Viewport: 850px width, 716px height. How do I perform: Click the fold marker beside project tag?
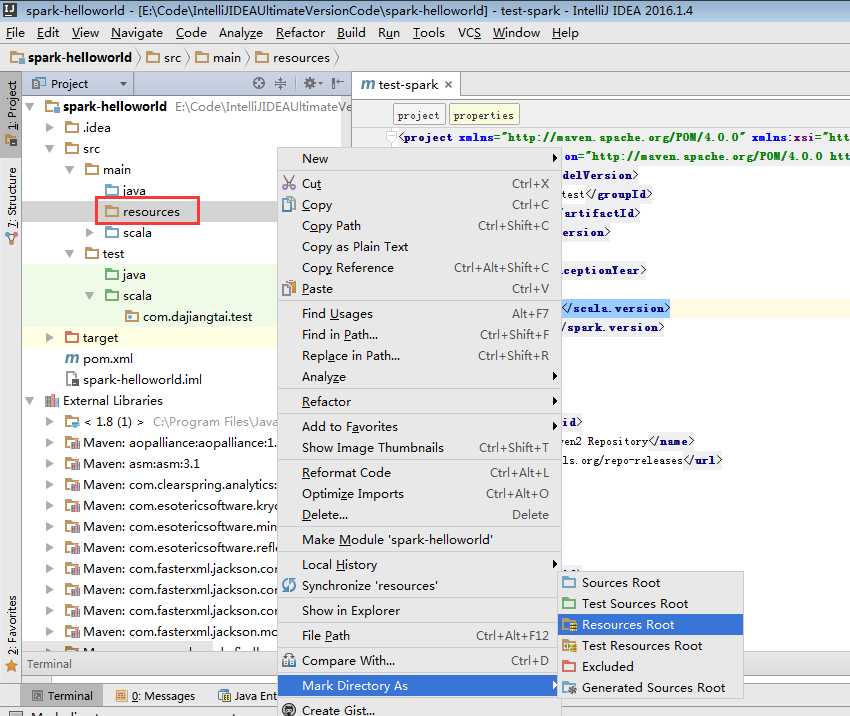[391, 137]
